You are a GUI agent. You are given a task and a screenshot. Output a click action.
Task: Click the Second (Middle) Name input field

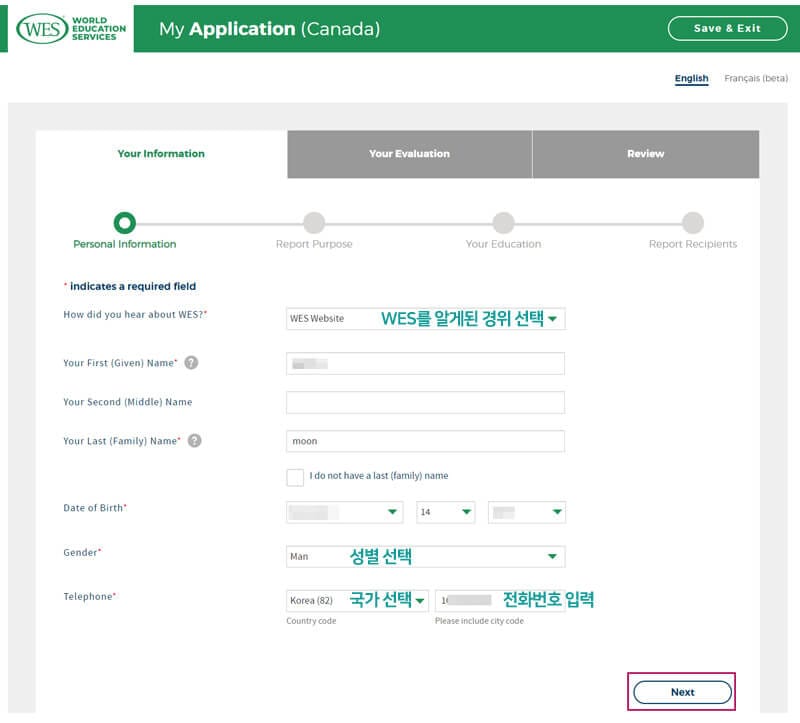point(425,402)
